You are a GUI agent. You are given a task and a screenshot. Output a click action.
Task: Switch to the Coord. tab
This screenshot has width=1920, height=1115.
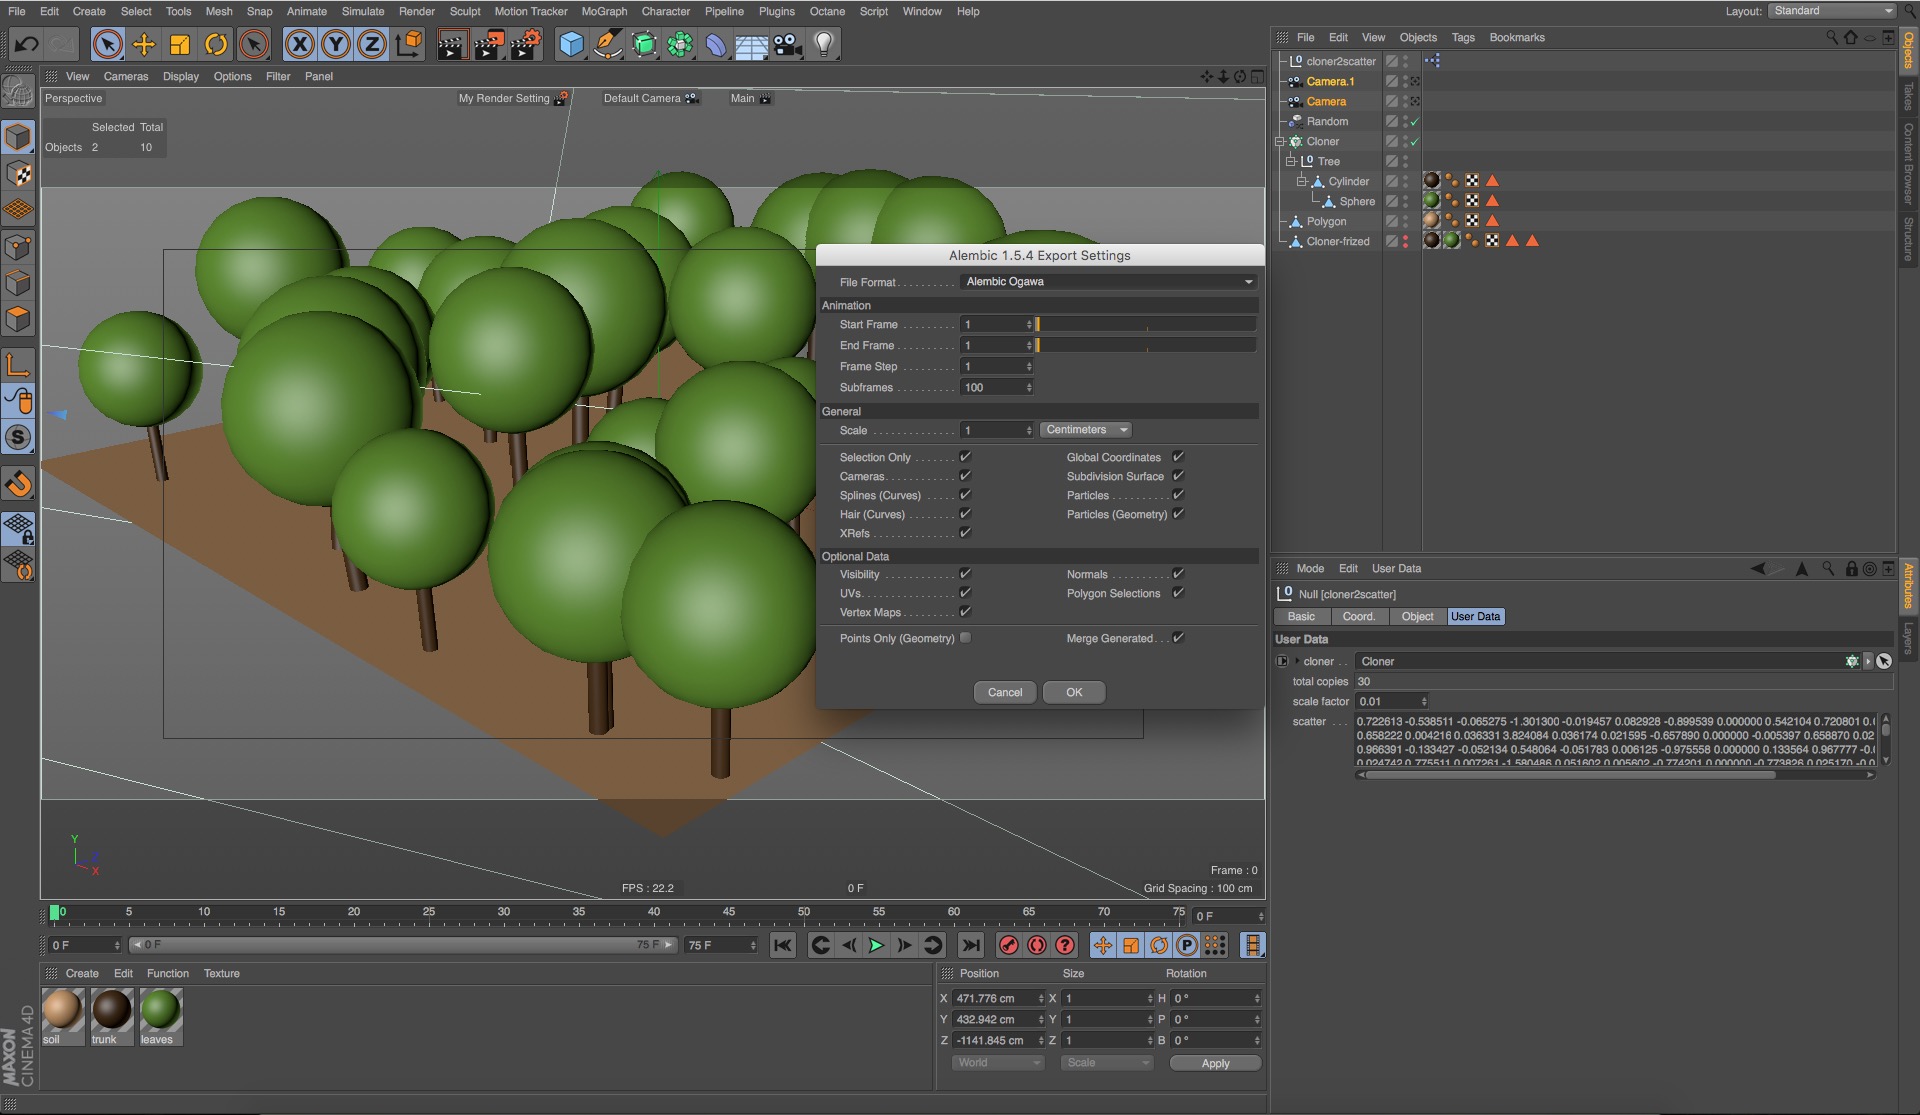pyautogui.click(x=1358, y=617)
